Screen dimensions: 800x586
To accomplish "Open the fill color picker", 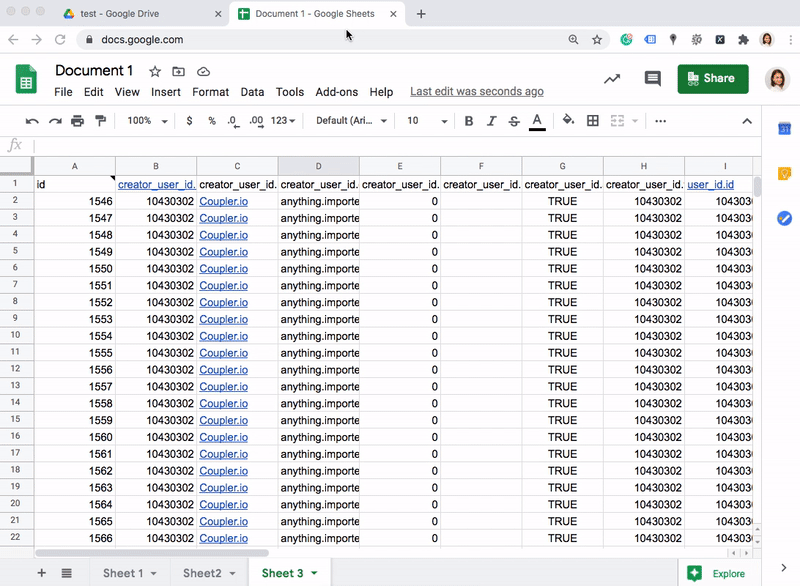I will pos(568,121).
